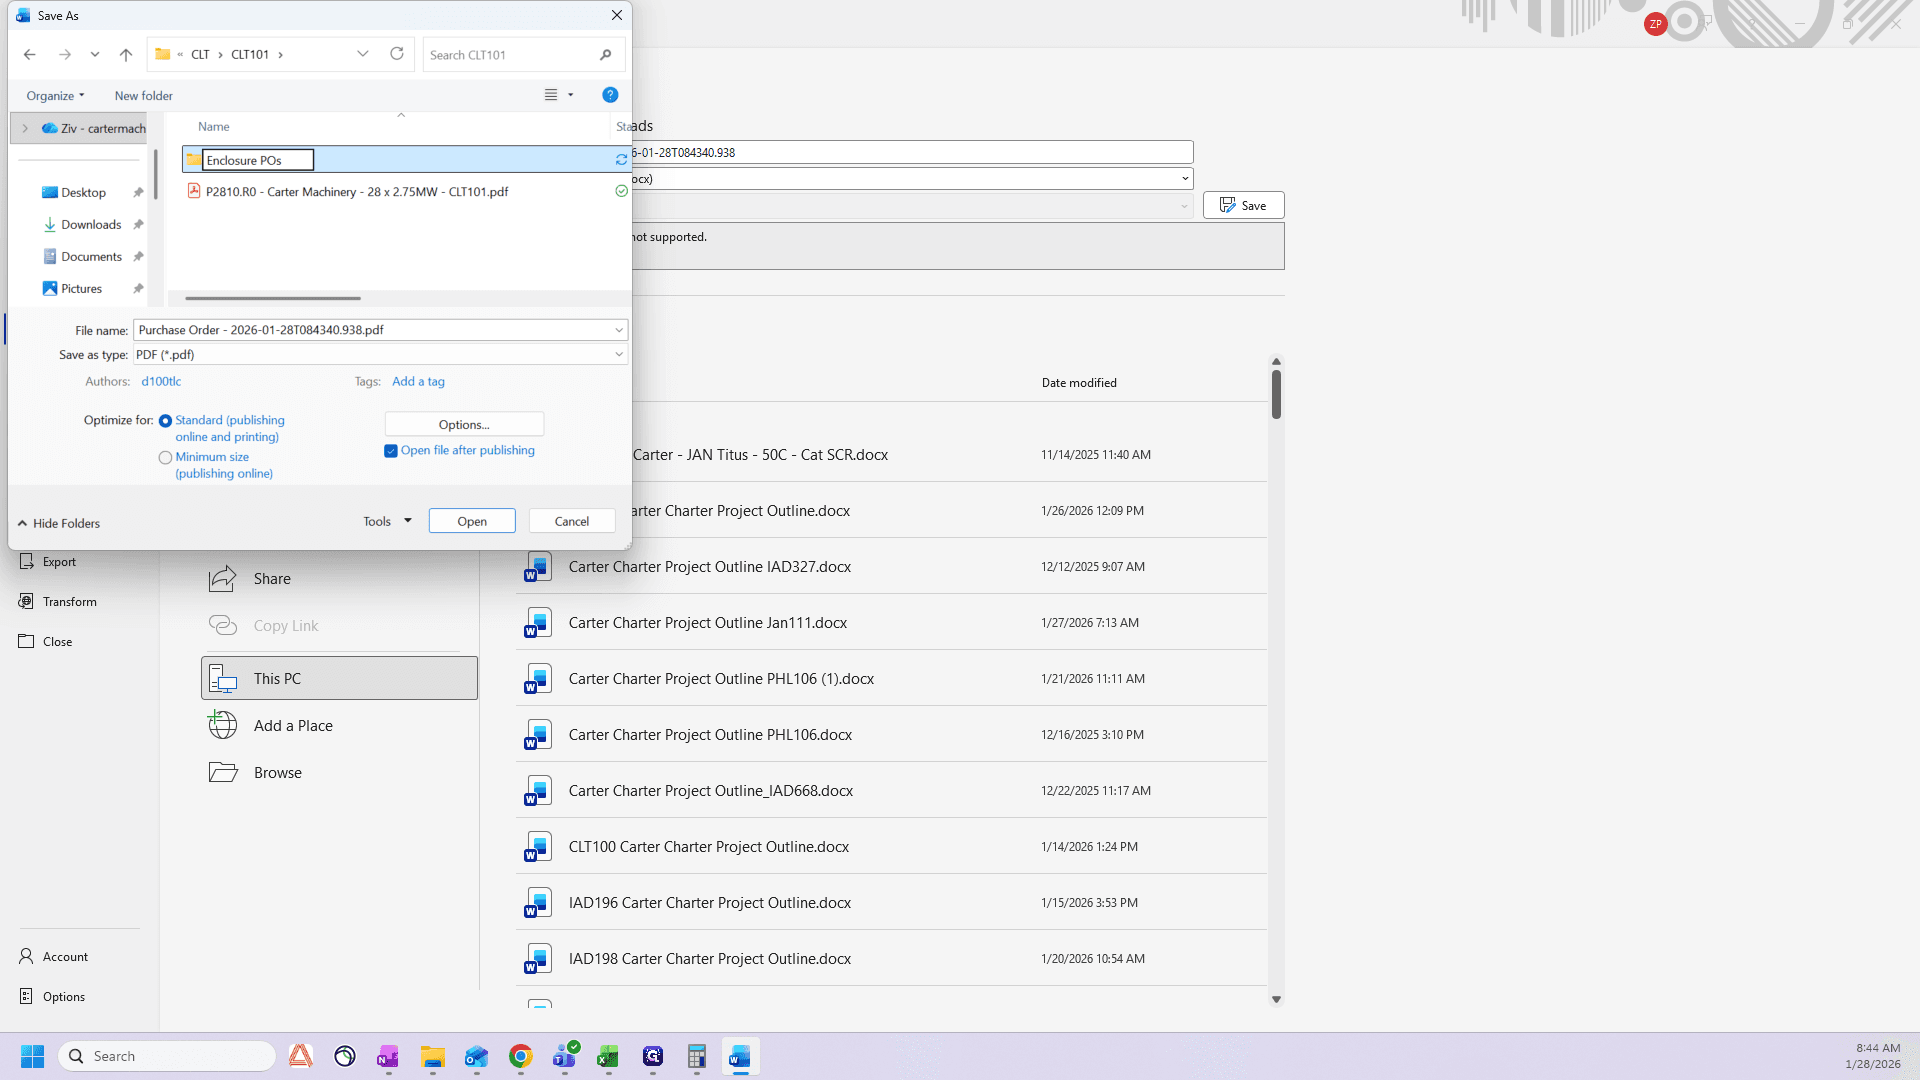The image size is (1920, 1080).
Task: Open the Browse folder icon
Action: (222, 772)
